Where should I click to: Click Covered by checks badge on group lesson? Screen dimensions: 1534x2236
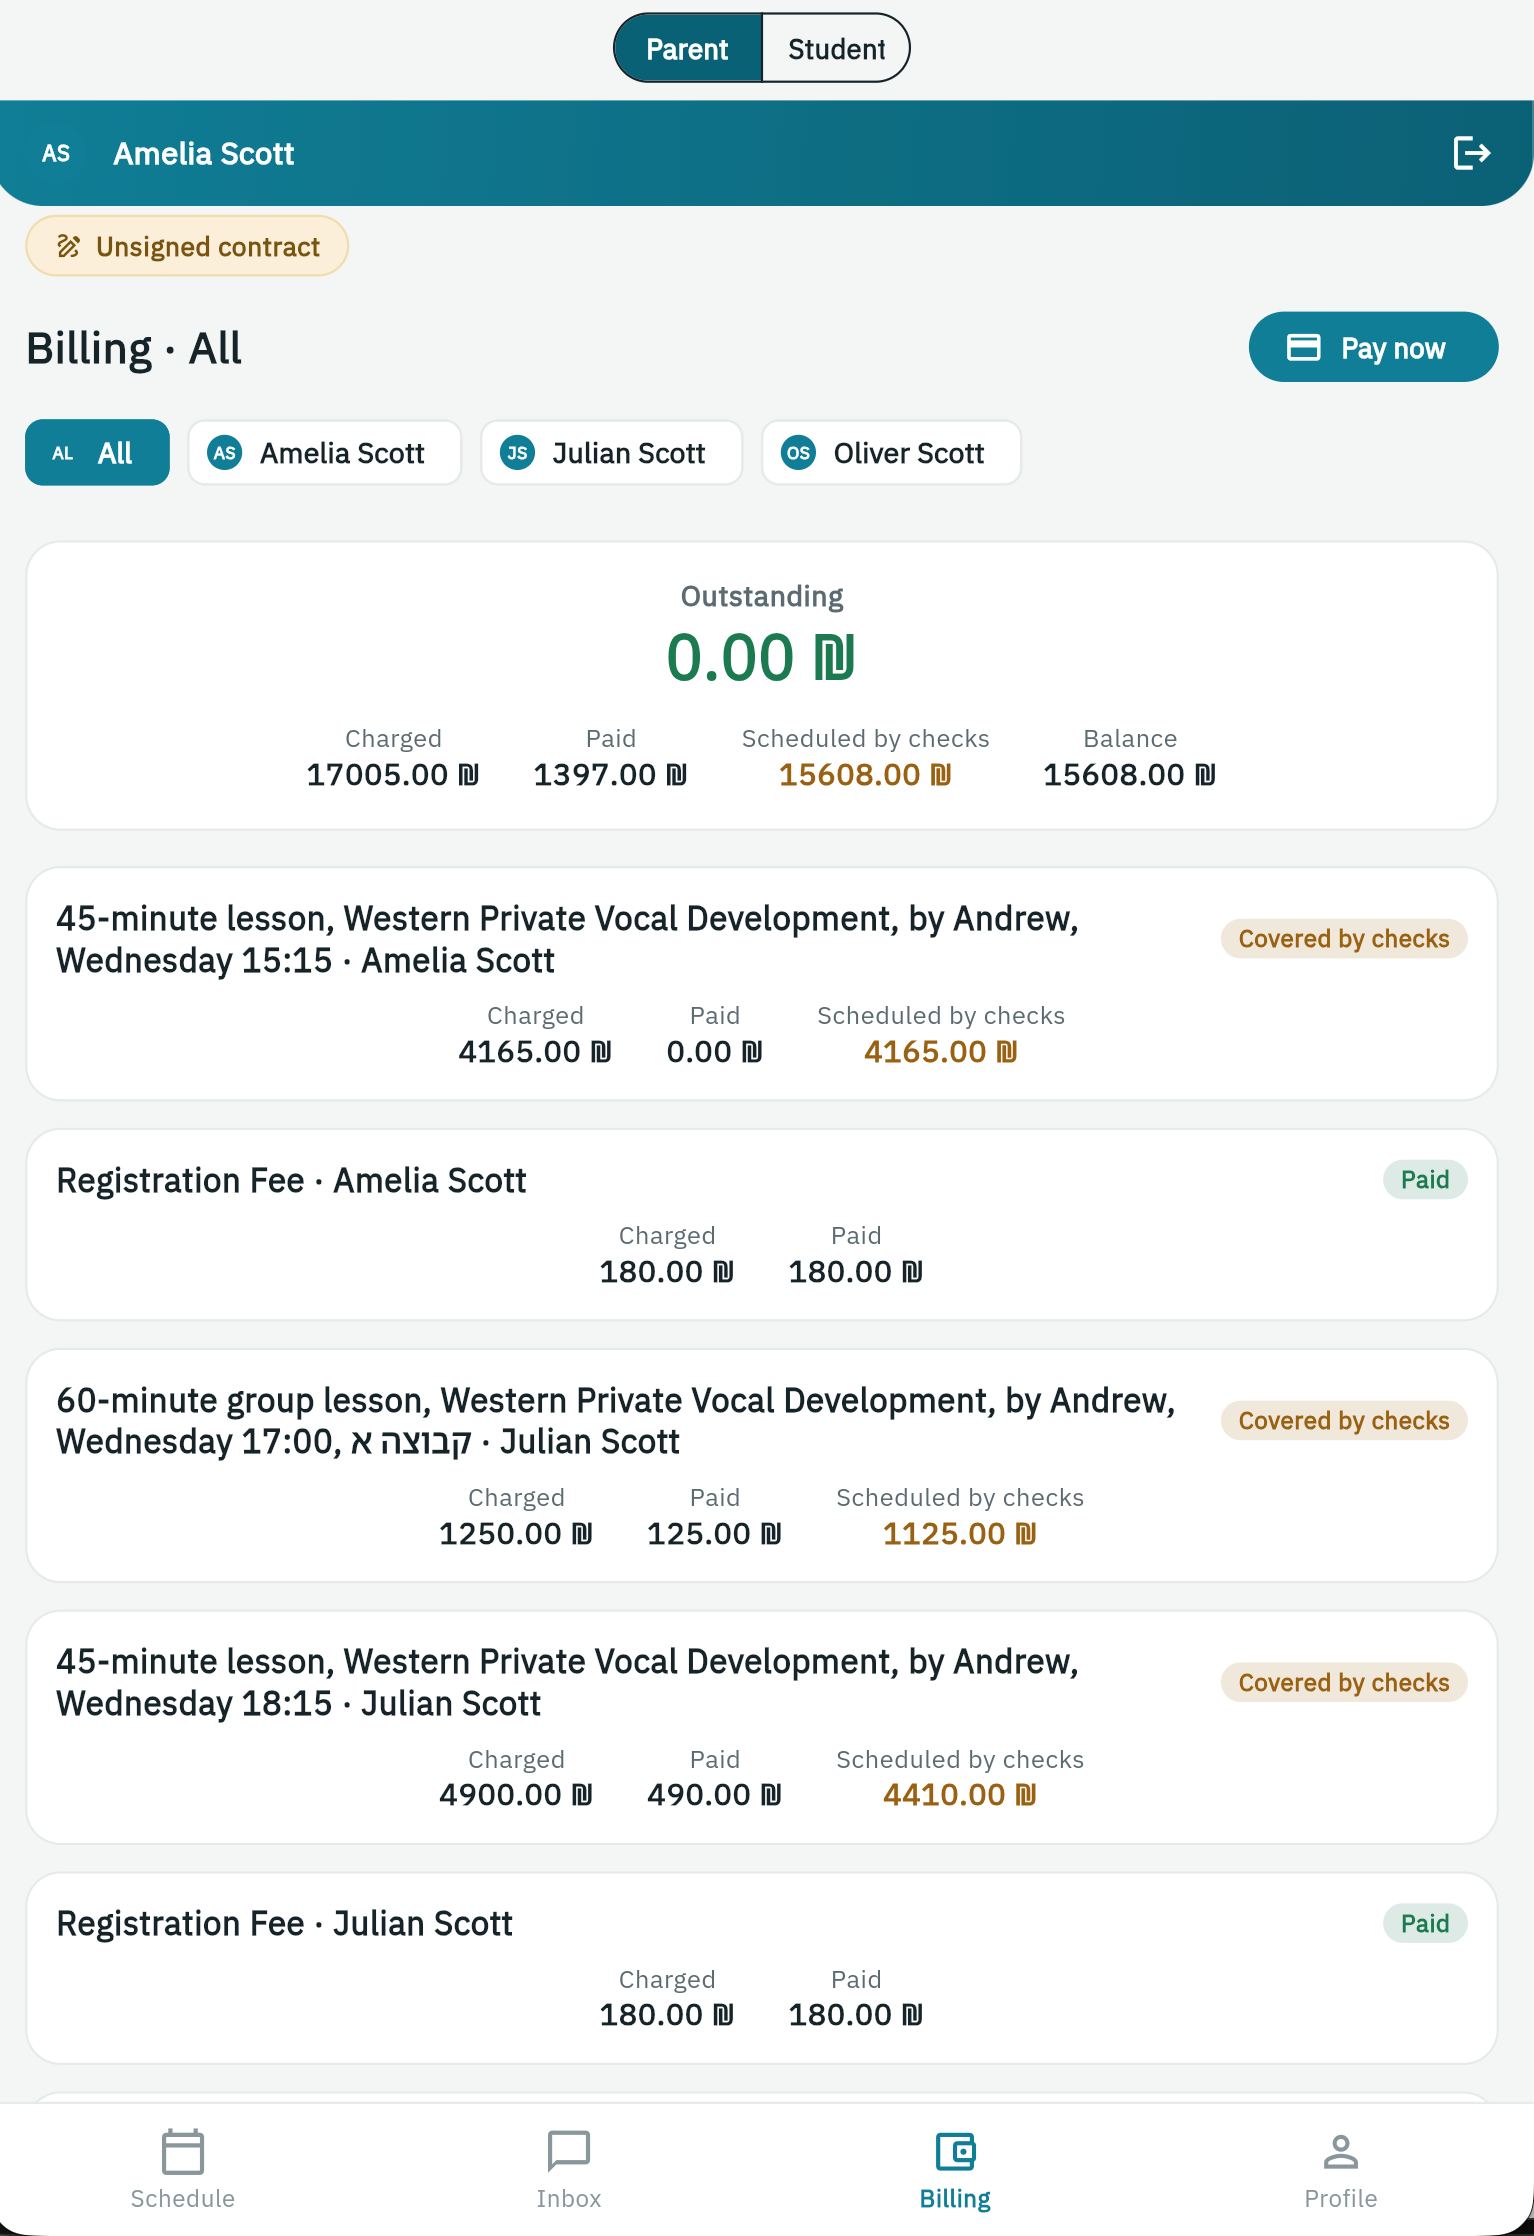(1344, 1421)
